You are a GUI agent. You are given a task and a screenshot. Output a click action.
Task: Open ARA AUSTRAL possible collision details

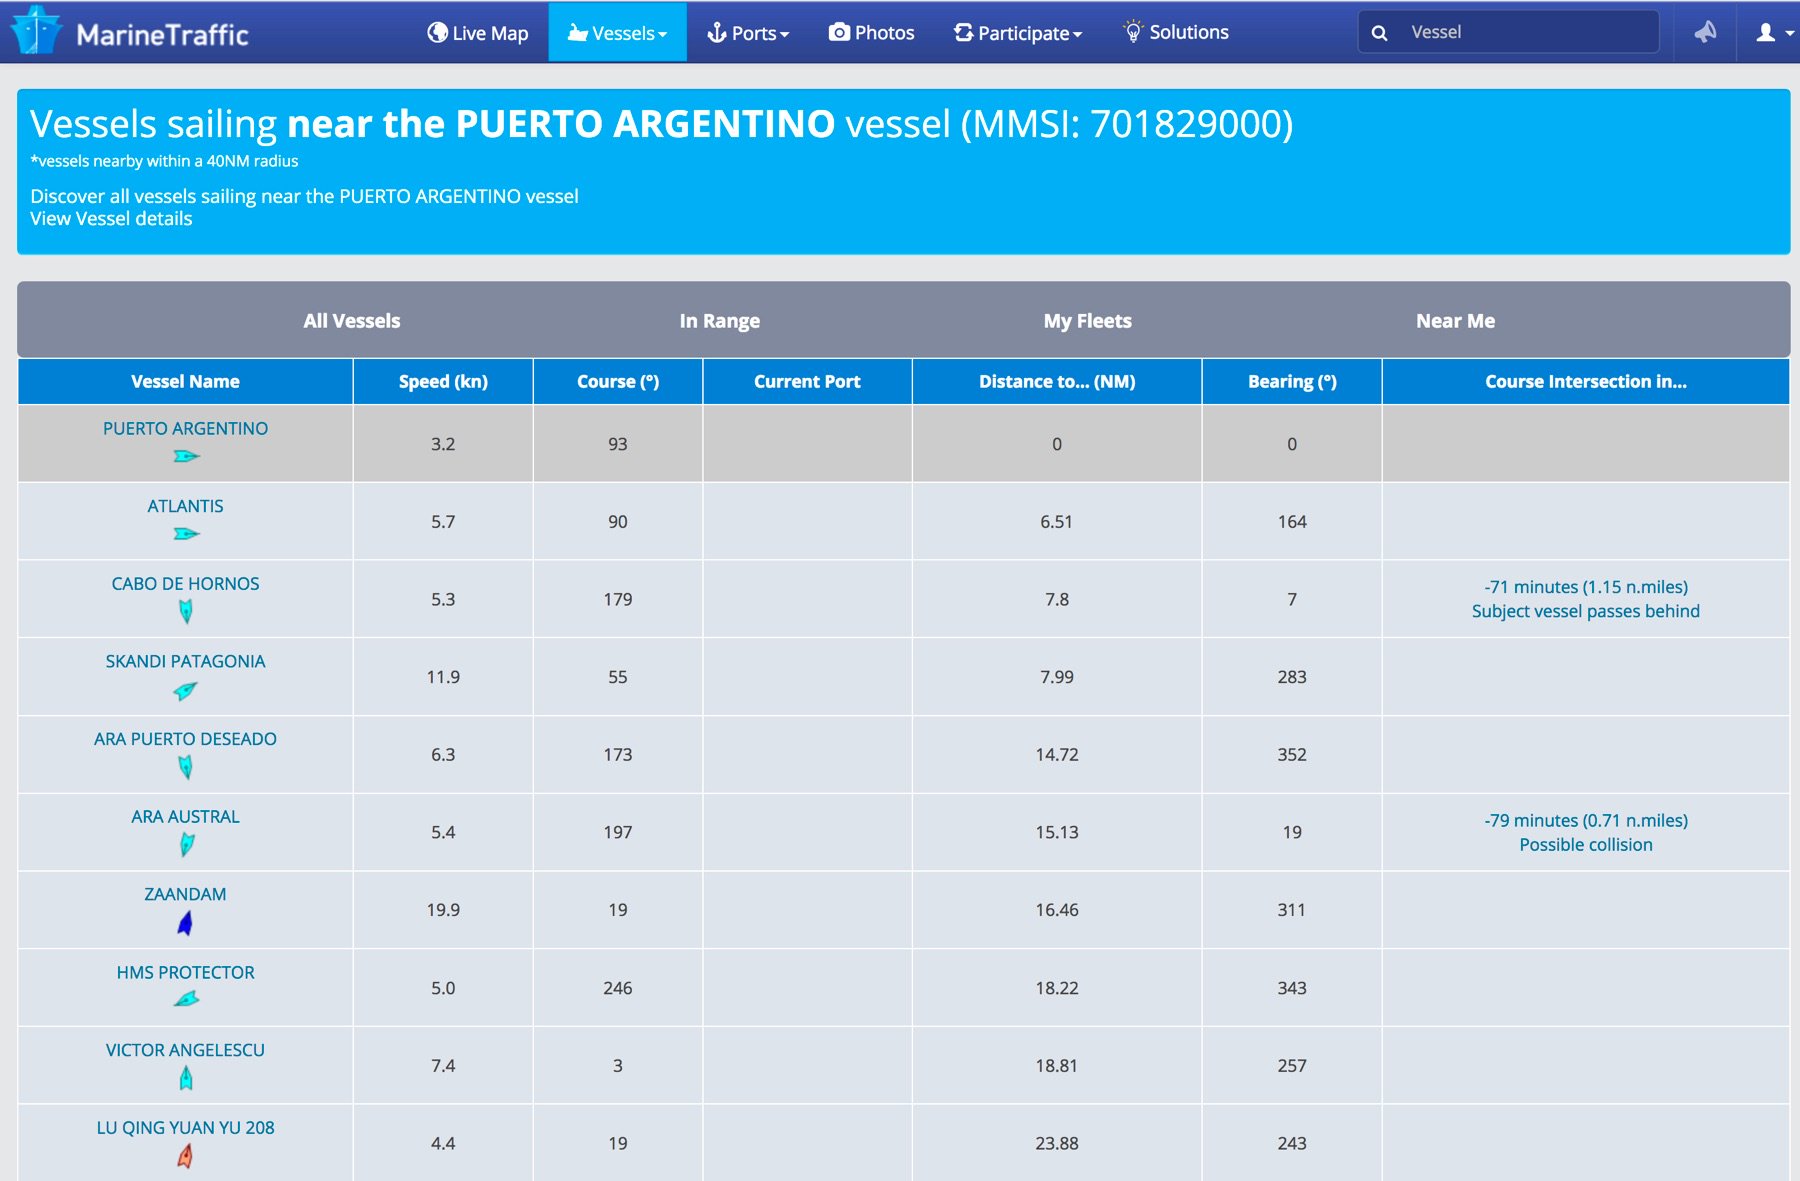click(x=1586, y=832)
